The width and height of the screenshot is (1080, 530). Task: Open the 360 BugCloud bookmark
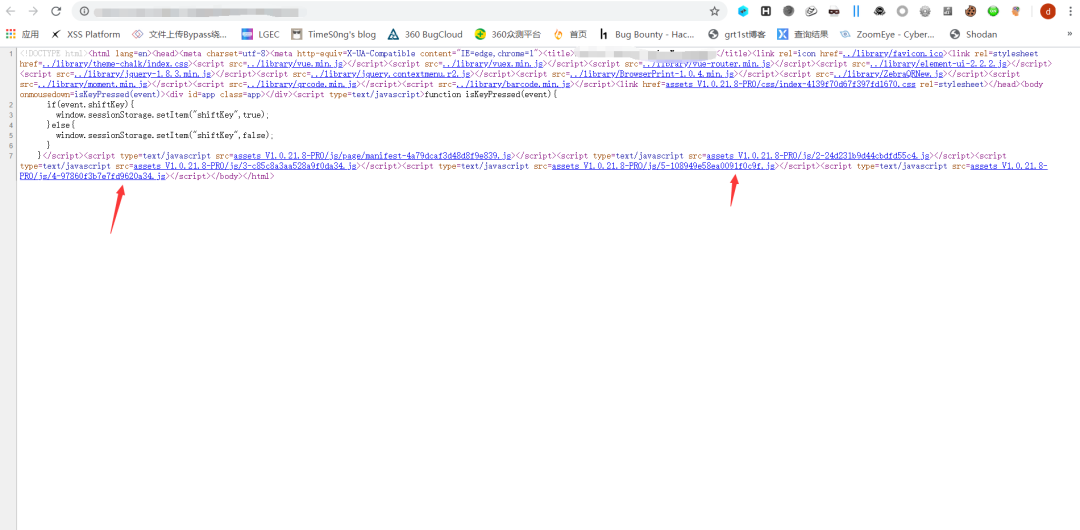425,34
